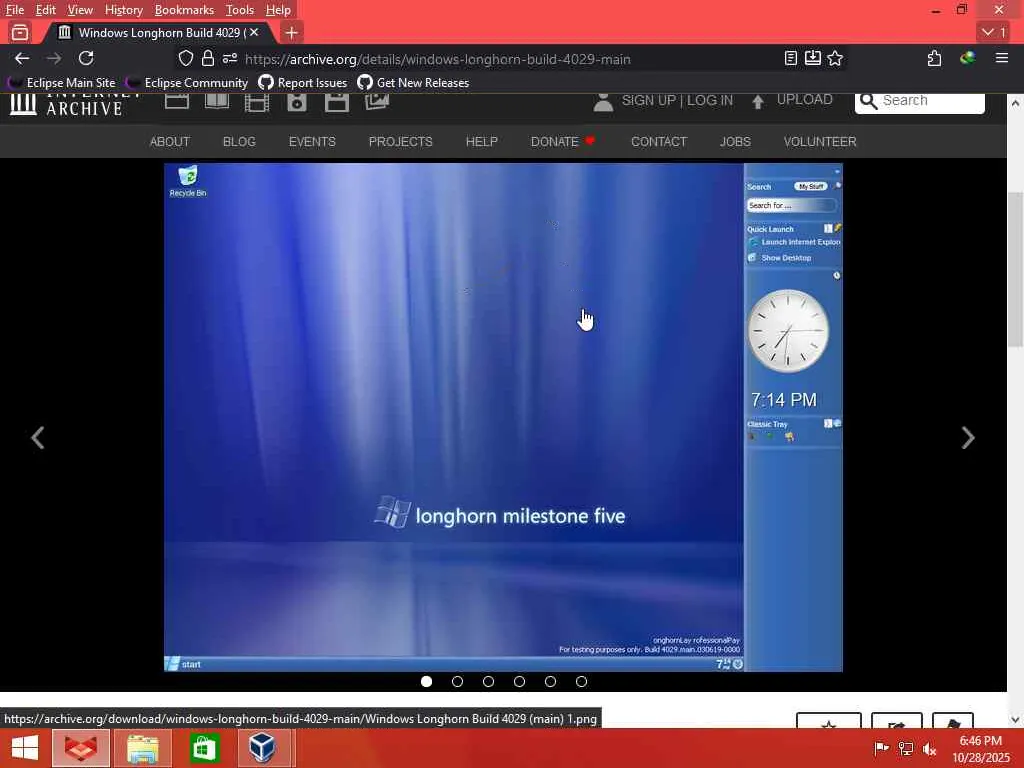Click the Longhorn desktop screenshot image

click(x=504, y=417)
